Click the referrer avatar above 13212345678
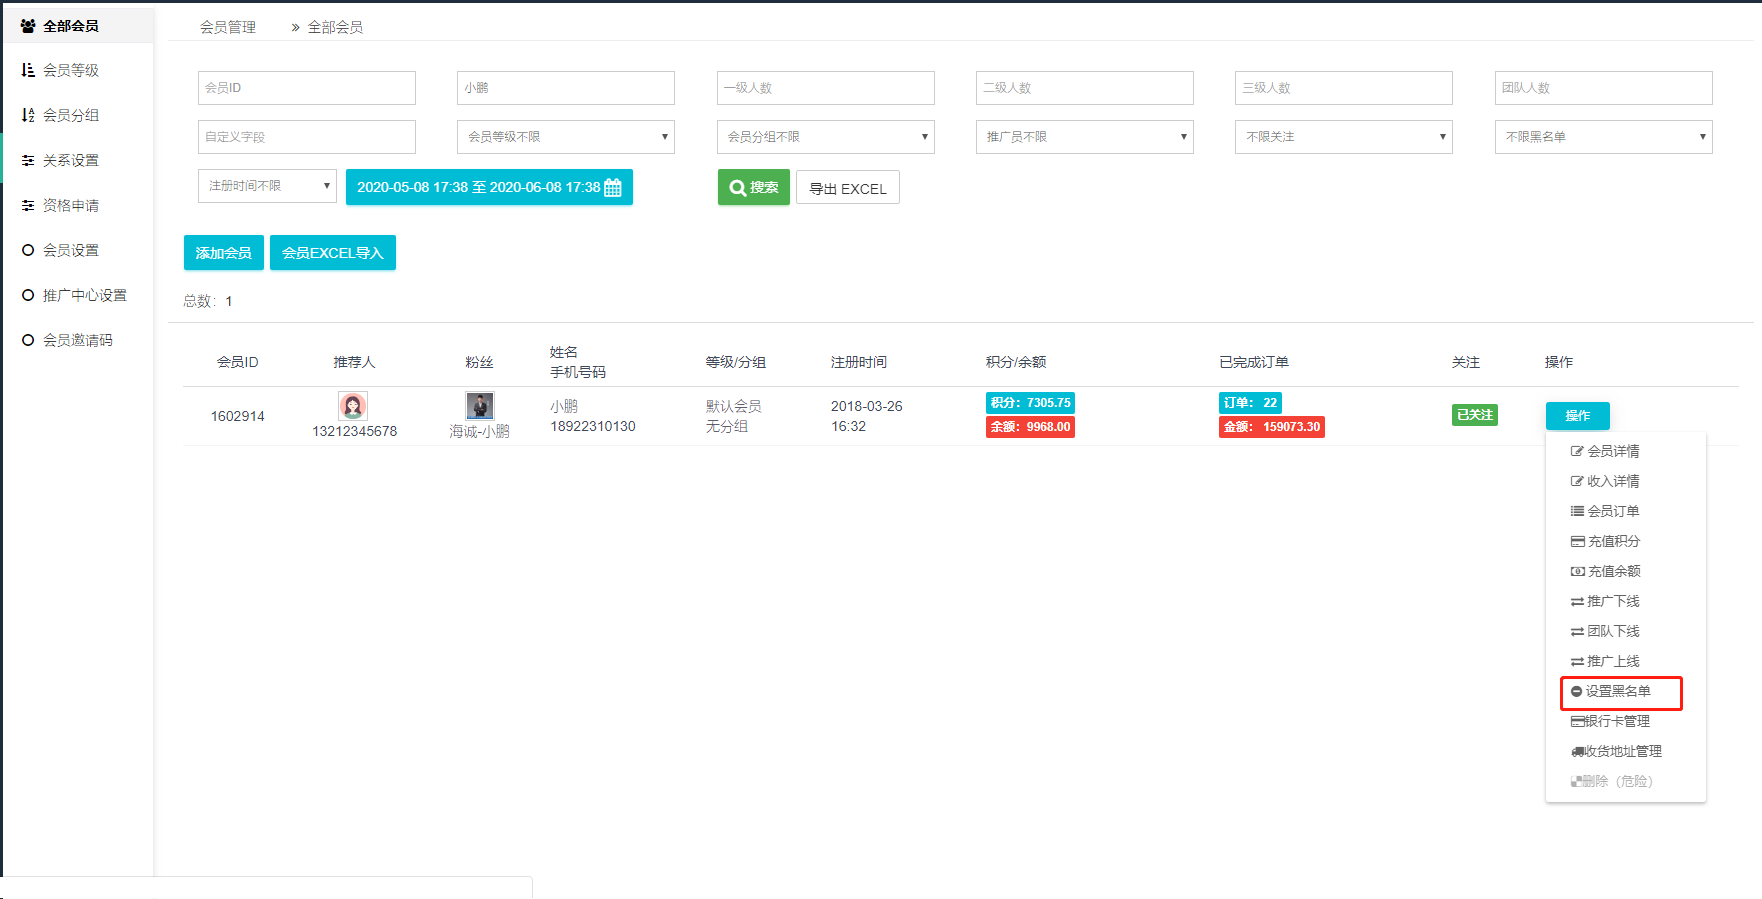The image size is (1762, 899). pyautogui.click(x=353, y=405)
